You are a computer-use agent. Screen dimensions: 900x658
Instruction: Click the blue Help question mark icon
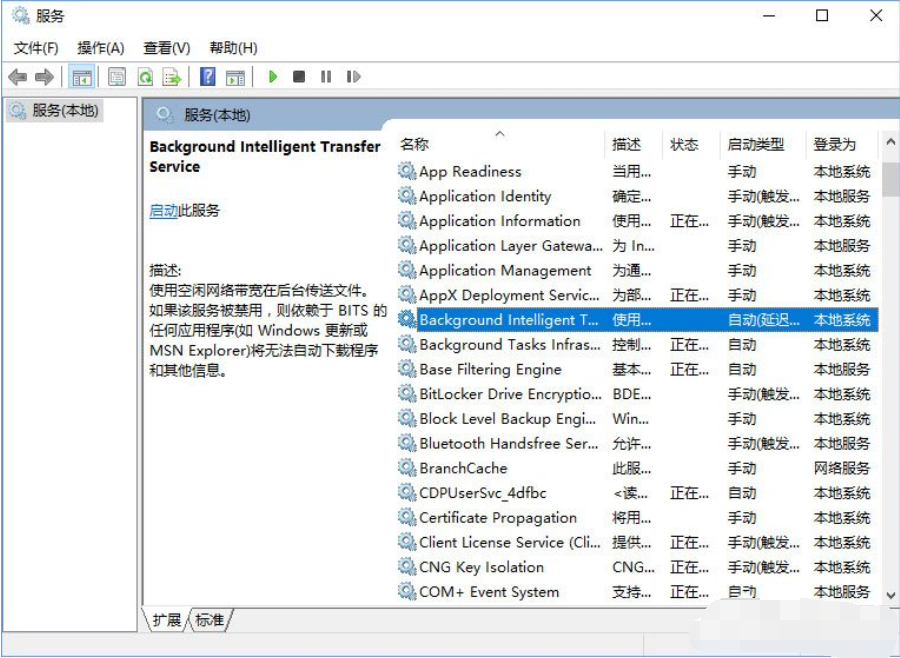click(208, 77)
